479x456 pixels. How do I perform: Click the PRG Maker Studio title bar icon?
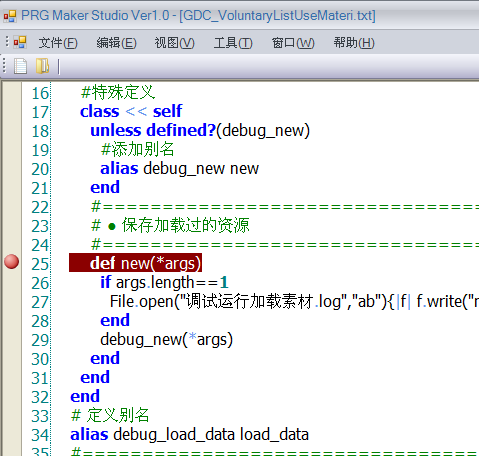click(x=10, y=16)
